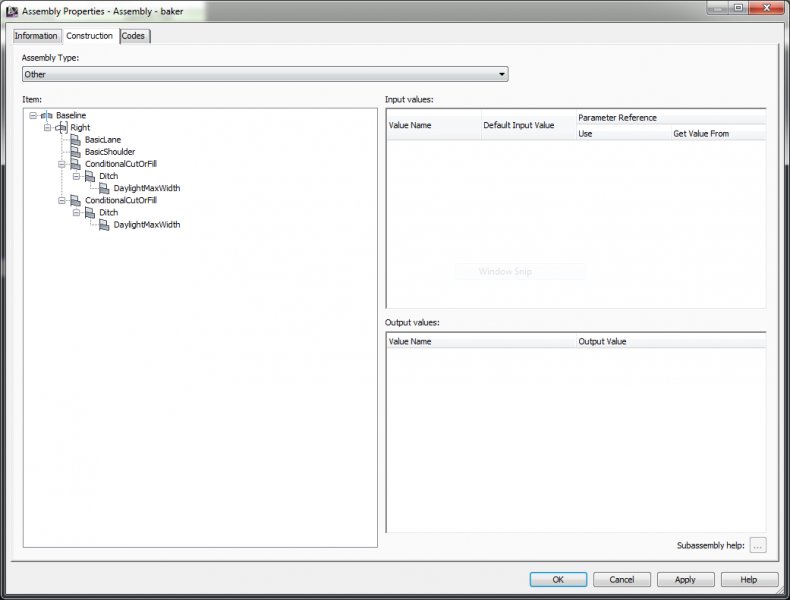
Task: Click the Right group icon
Action: point(61,127)
